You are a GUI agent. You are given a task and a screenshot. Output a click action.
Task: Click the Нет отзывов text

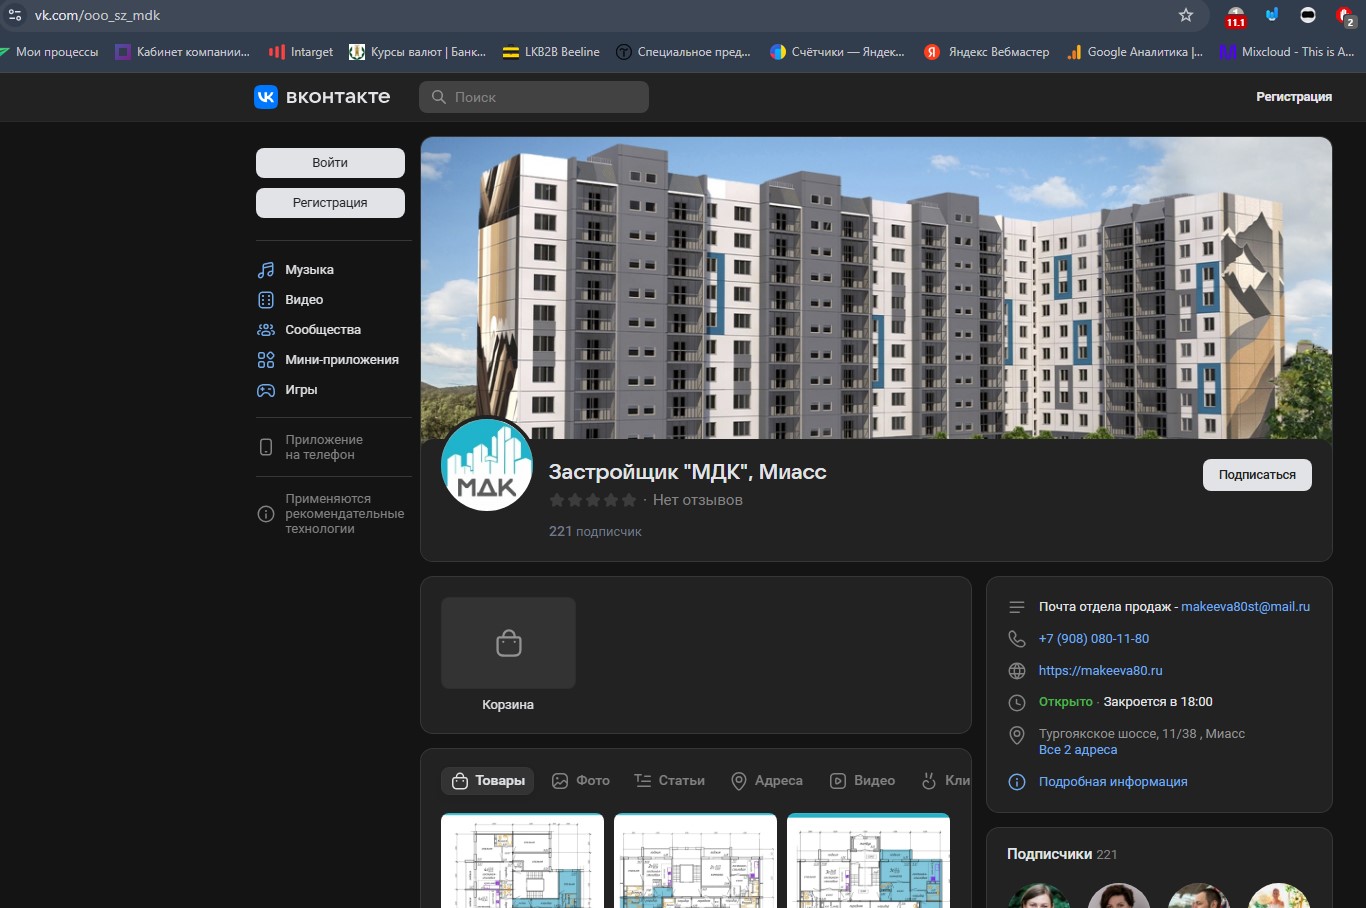pyautogui.click(x=698, y=500)
